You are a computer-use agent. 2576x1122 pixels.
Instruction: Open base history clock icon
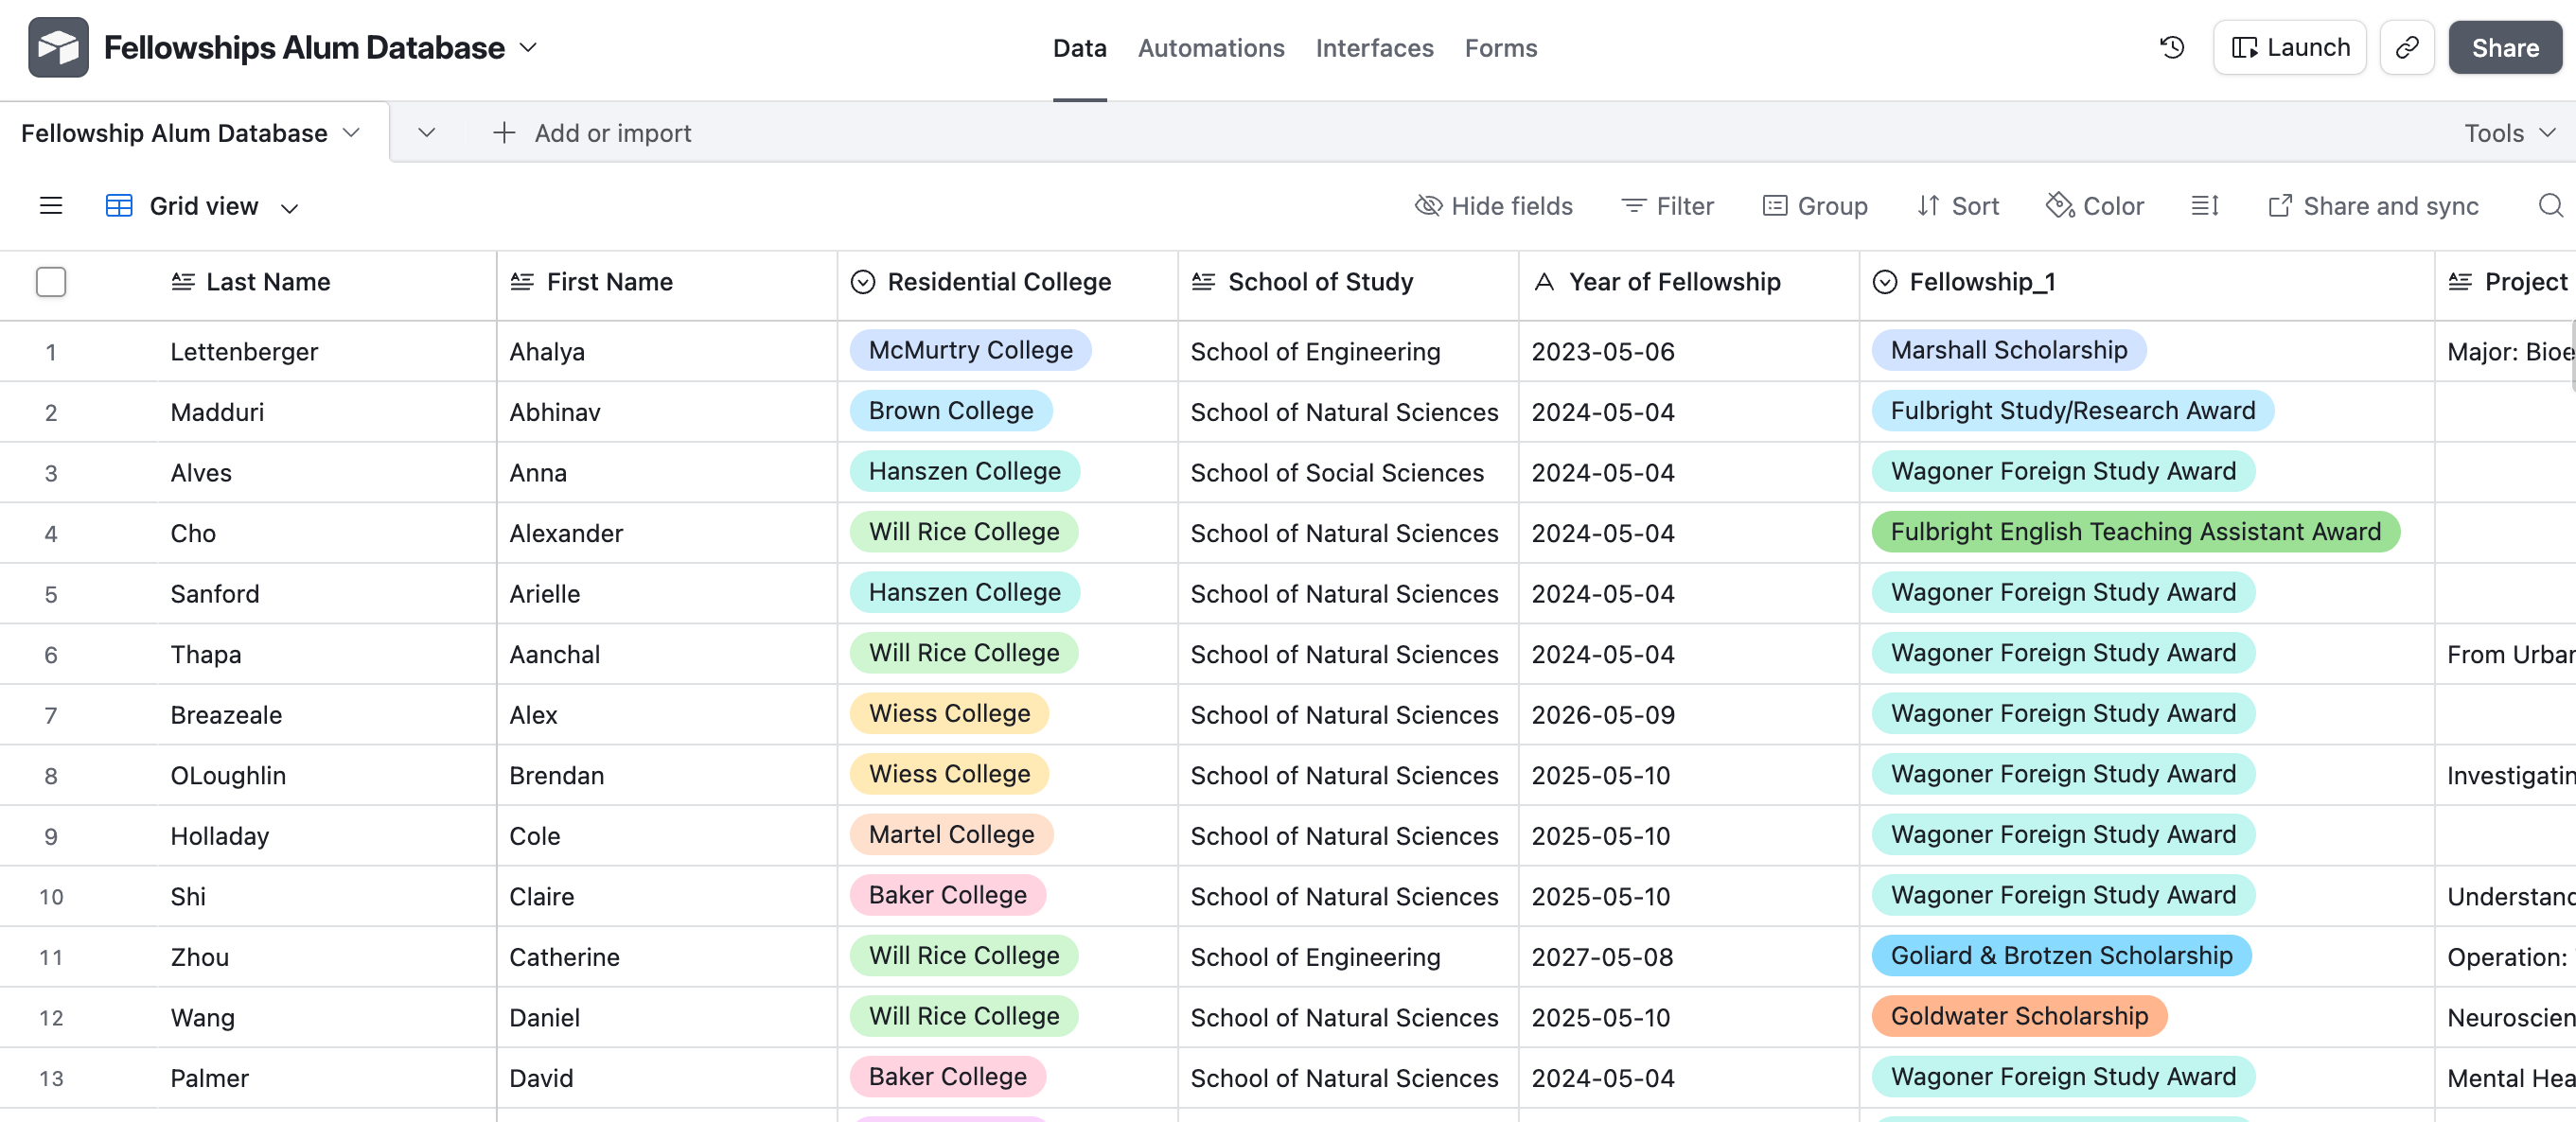2172,47
